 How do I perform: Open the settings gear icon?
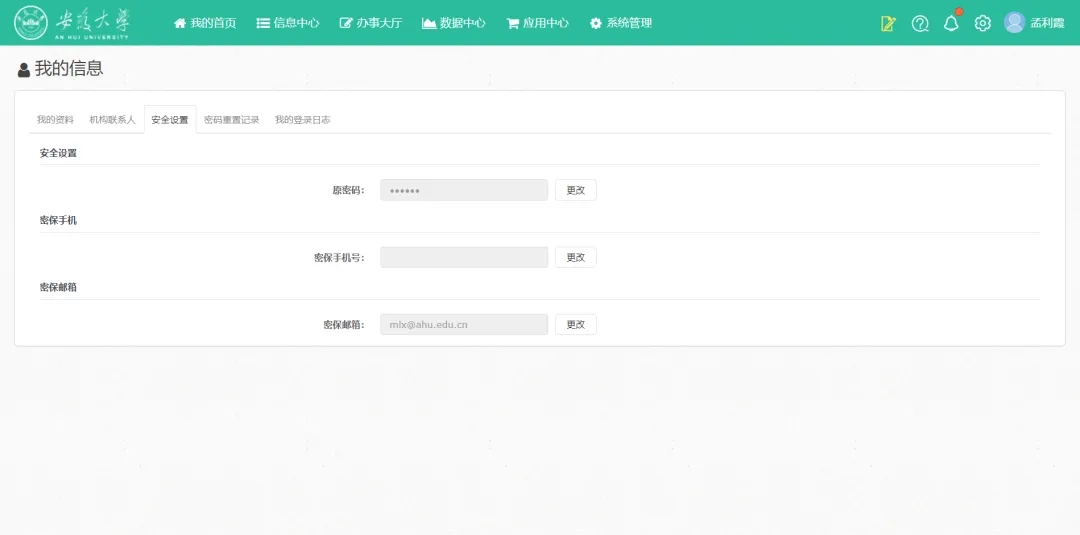(x=983, y=23)
